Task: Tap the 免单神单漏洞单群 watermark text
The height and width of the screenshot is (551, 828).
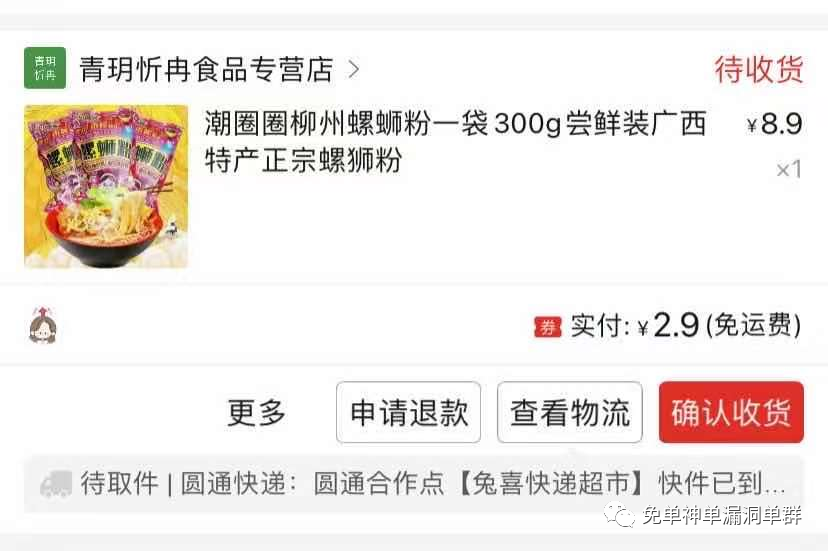Action: click(x=722, y=515)
